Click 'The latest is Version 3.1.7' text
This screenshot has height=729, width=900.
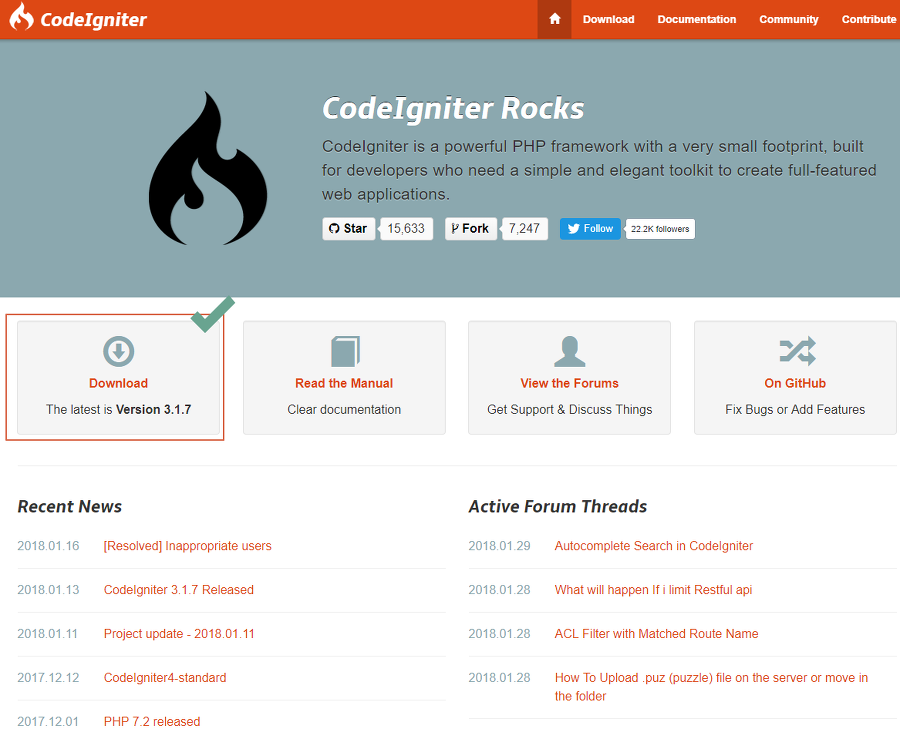118,409
